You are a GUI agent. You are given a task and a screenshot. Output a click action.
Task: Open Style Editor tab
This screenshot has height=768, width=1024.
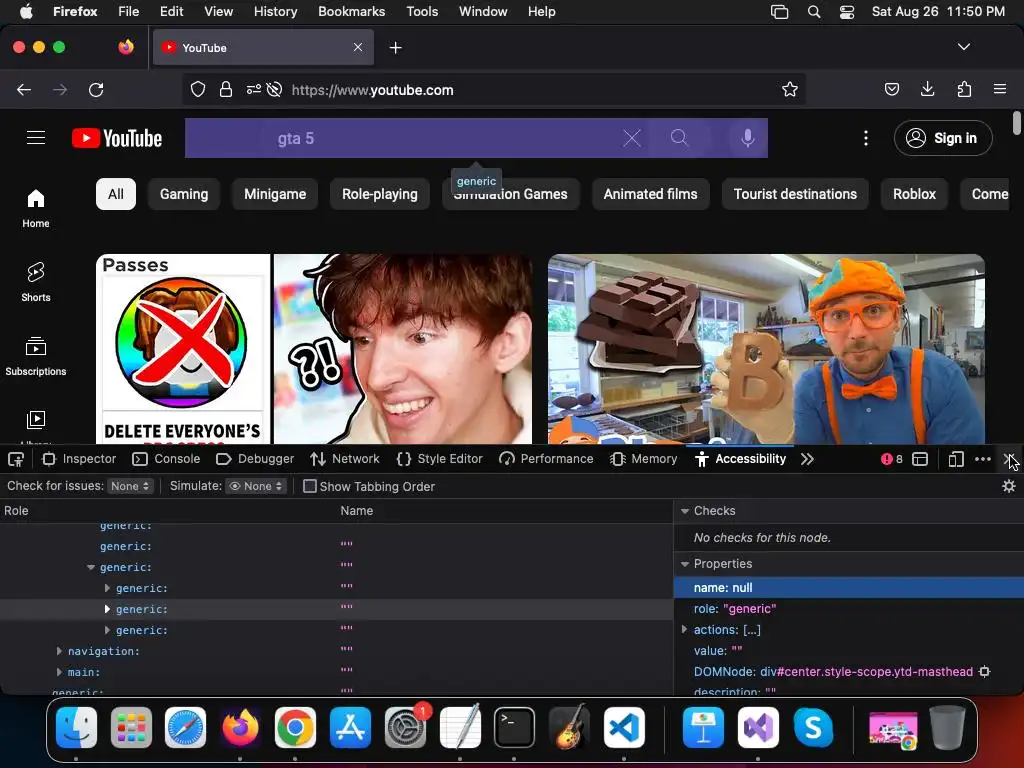(440, 459)
